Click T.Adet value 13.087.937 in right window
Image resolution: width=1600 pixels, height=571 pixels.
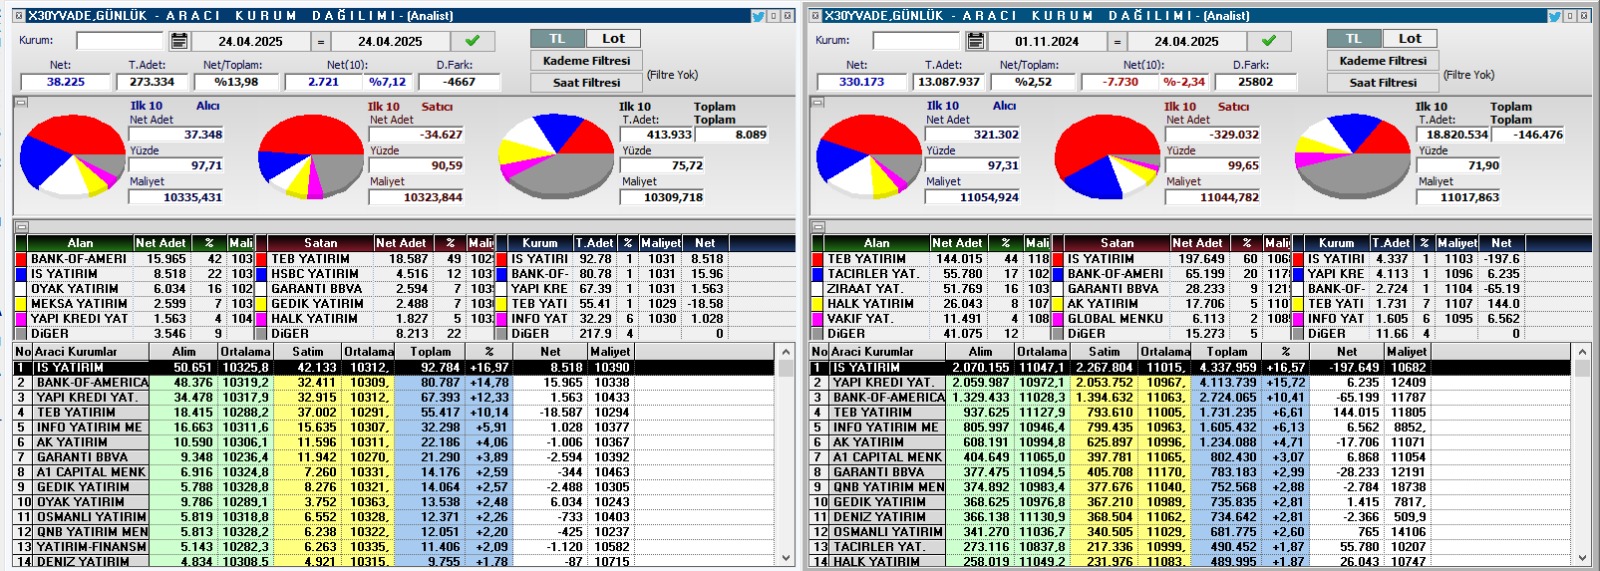(x=949, y=82)
